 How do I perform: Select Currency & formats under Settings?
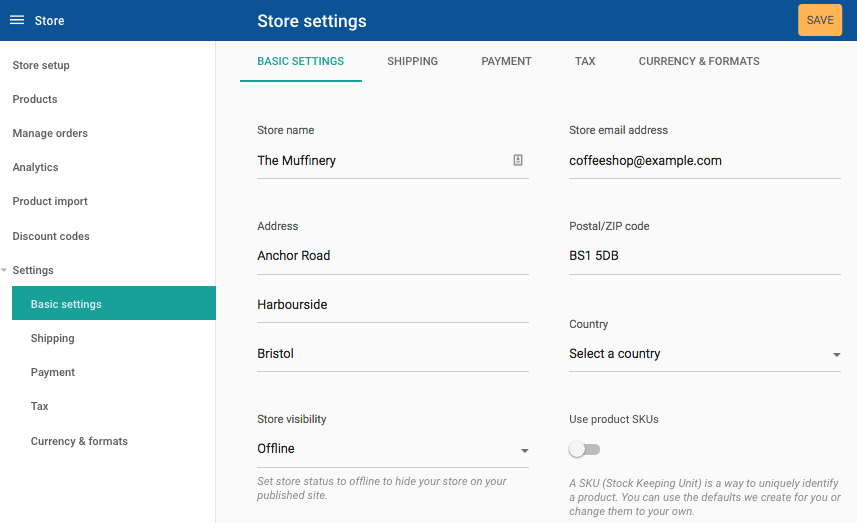[x=79, y=441]
